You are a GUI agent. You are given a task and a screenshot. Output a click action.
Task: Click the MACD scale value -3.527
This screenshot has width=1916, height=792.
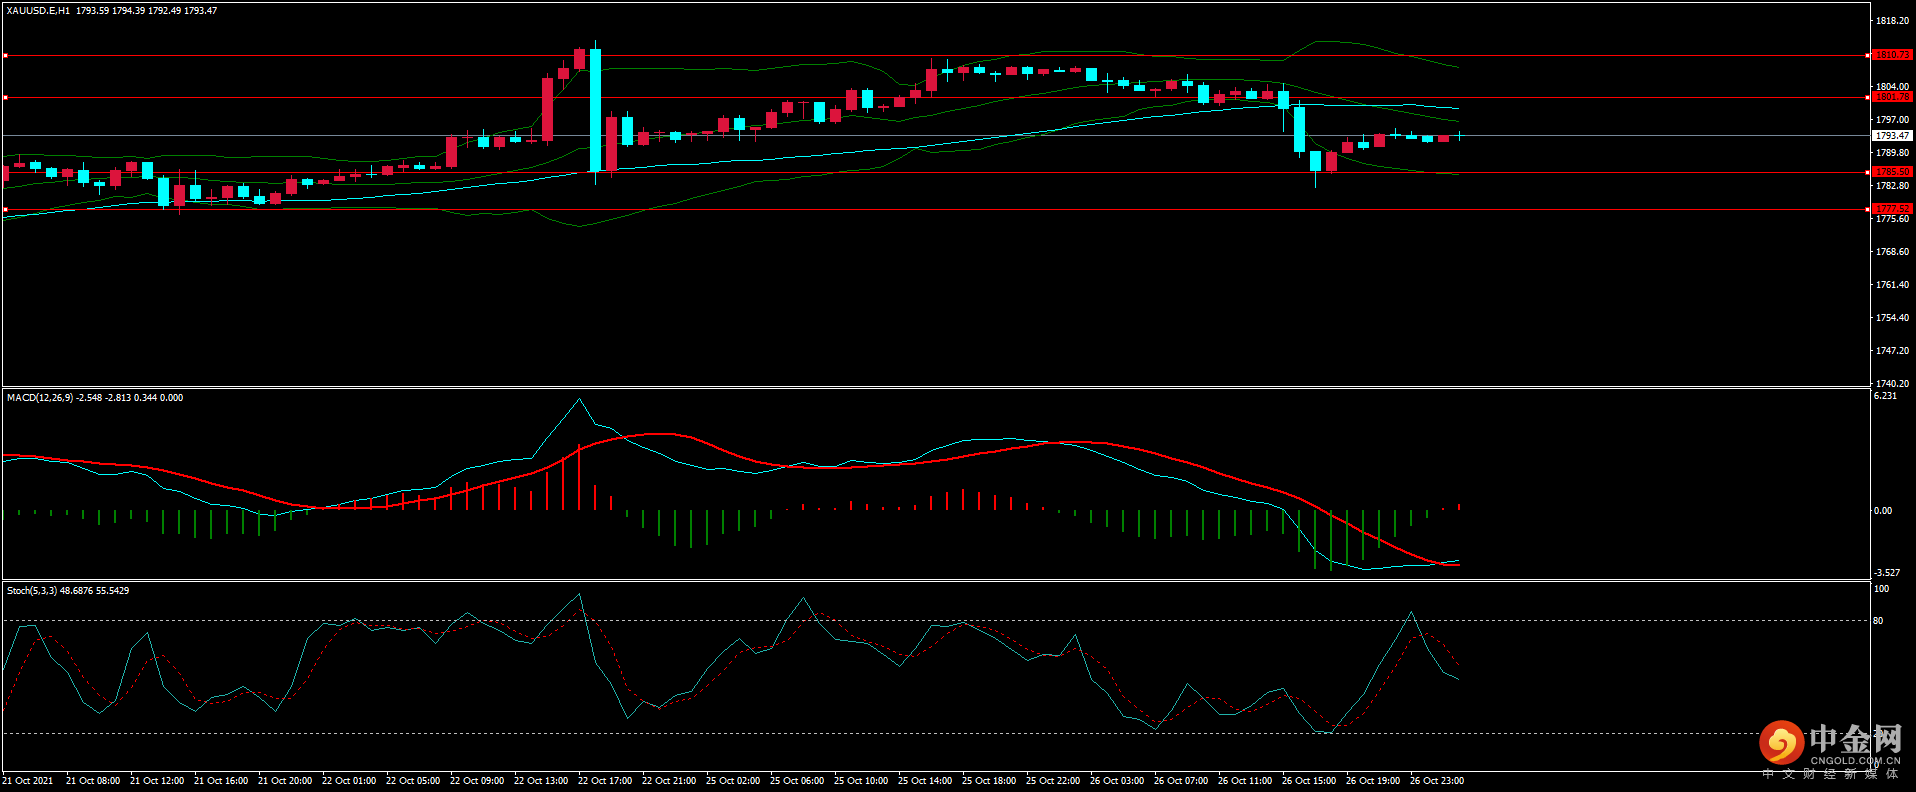[x=1887, y=573]
